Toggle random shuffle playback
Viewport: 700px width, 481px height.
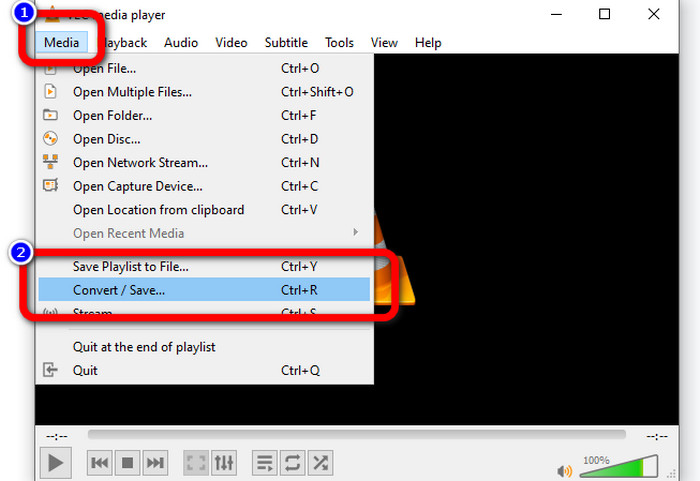click(x=320, y=463)
